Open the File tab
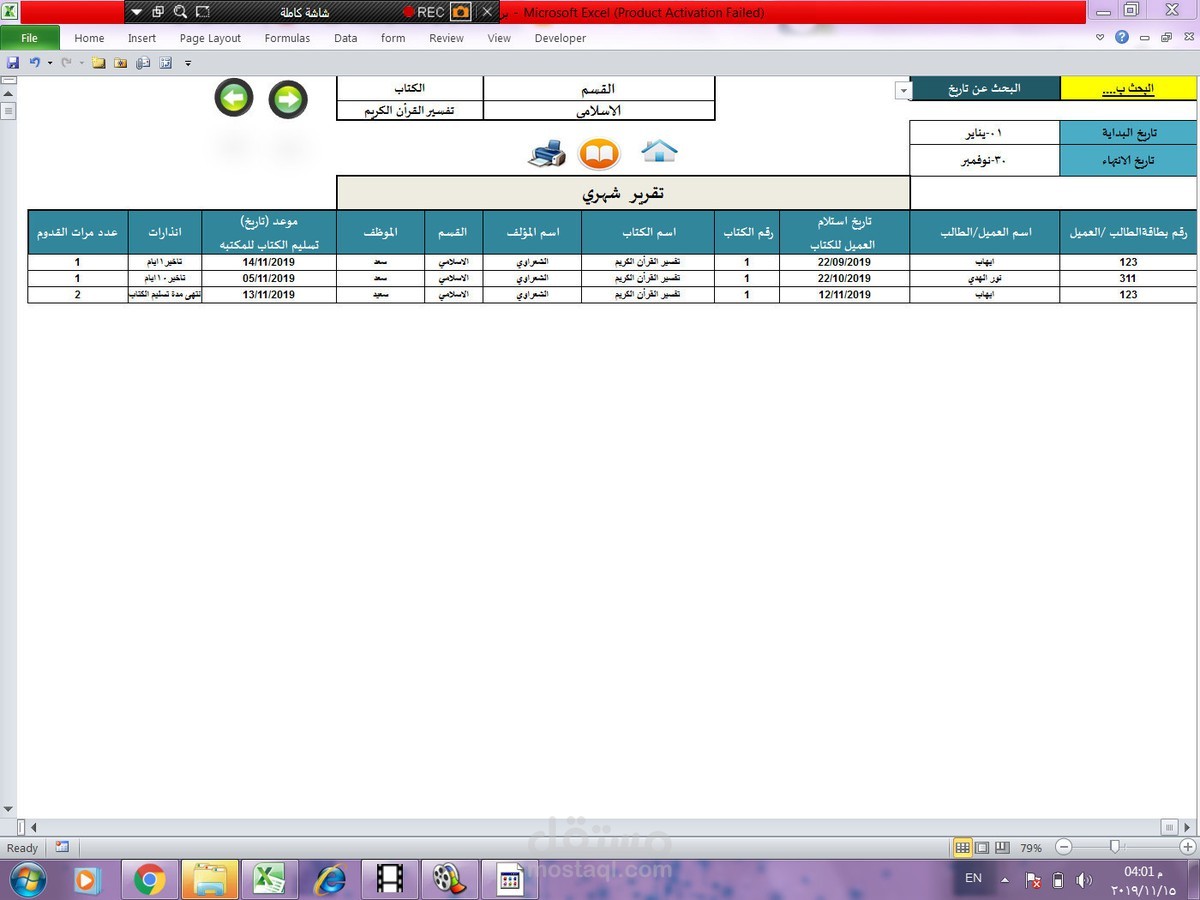The height and width of the screenshot is (900, 1200). (29, 38)
